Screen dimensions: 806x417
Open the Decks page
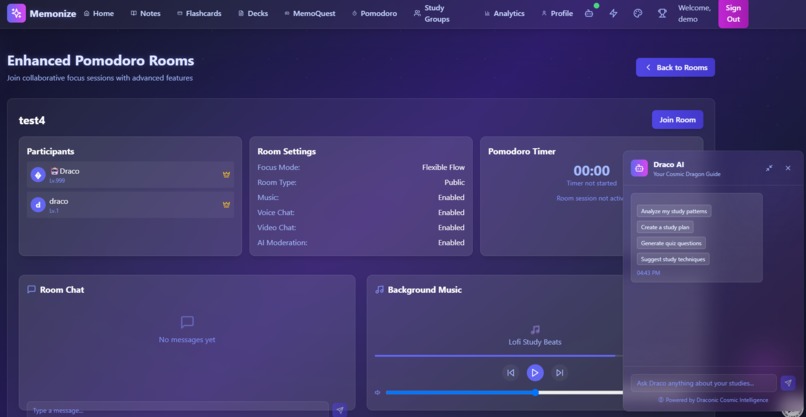pos(253,14)
